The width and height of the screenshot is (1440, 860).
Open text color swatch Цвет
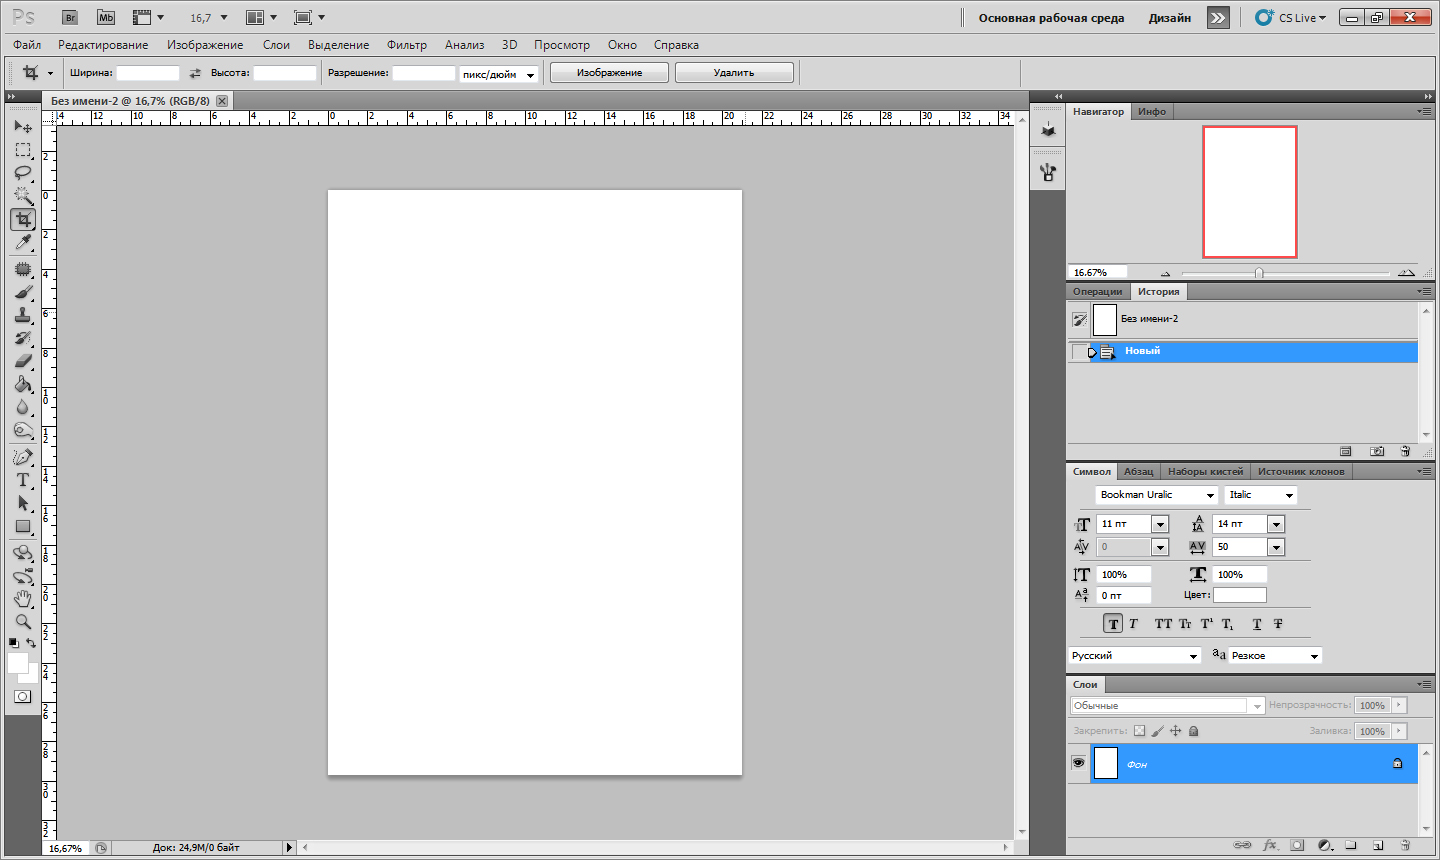tap(1240, 595)
